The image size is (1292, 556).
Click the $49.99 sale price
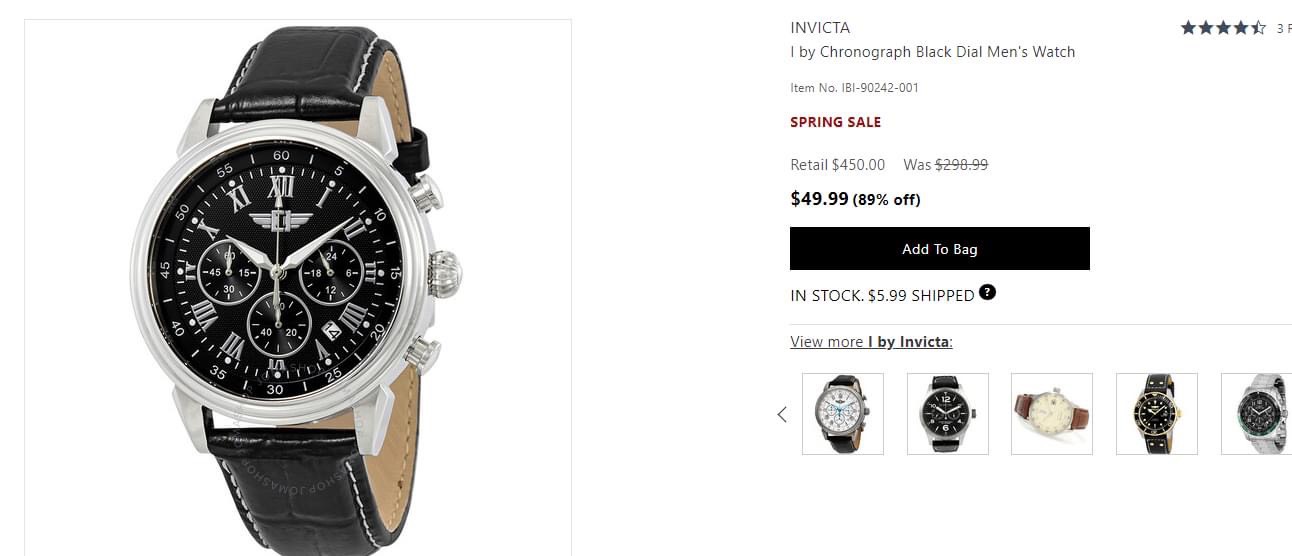819,199
